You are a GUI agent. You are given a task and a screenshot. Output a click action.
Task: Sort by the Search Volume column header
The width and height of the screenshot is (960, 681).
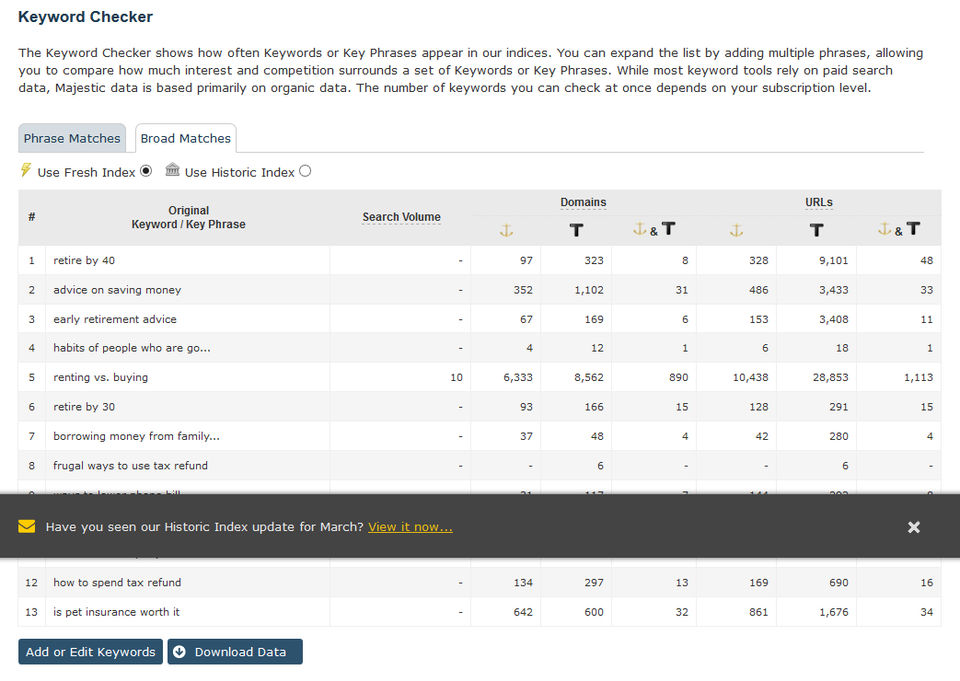click(x=401, y=217)
